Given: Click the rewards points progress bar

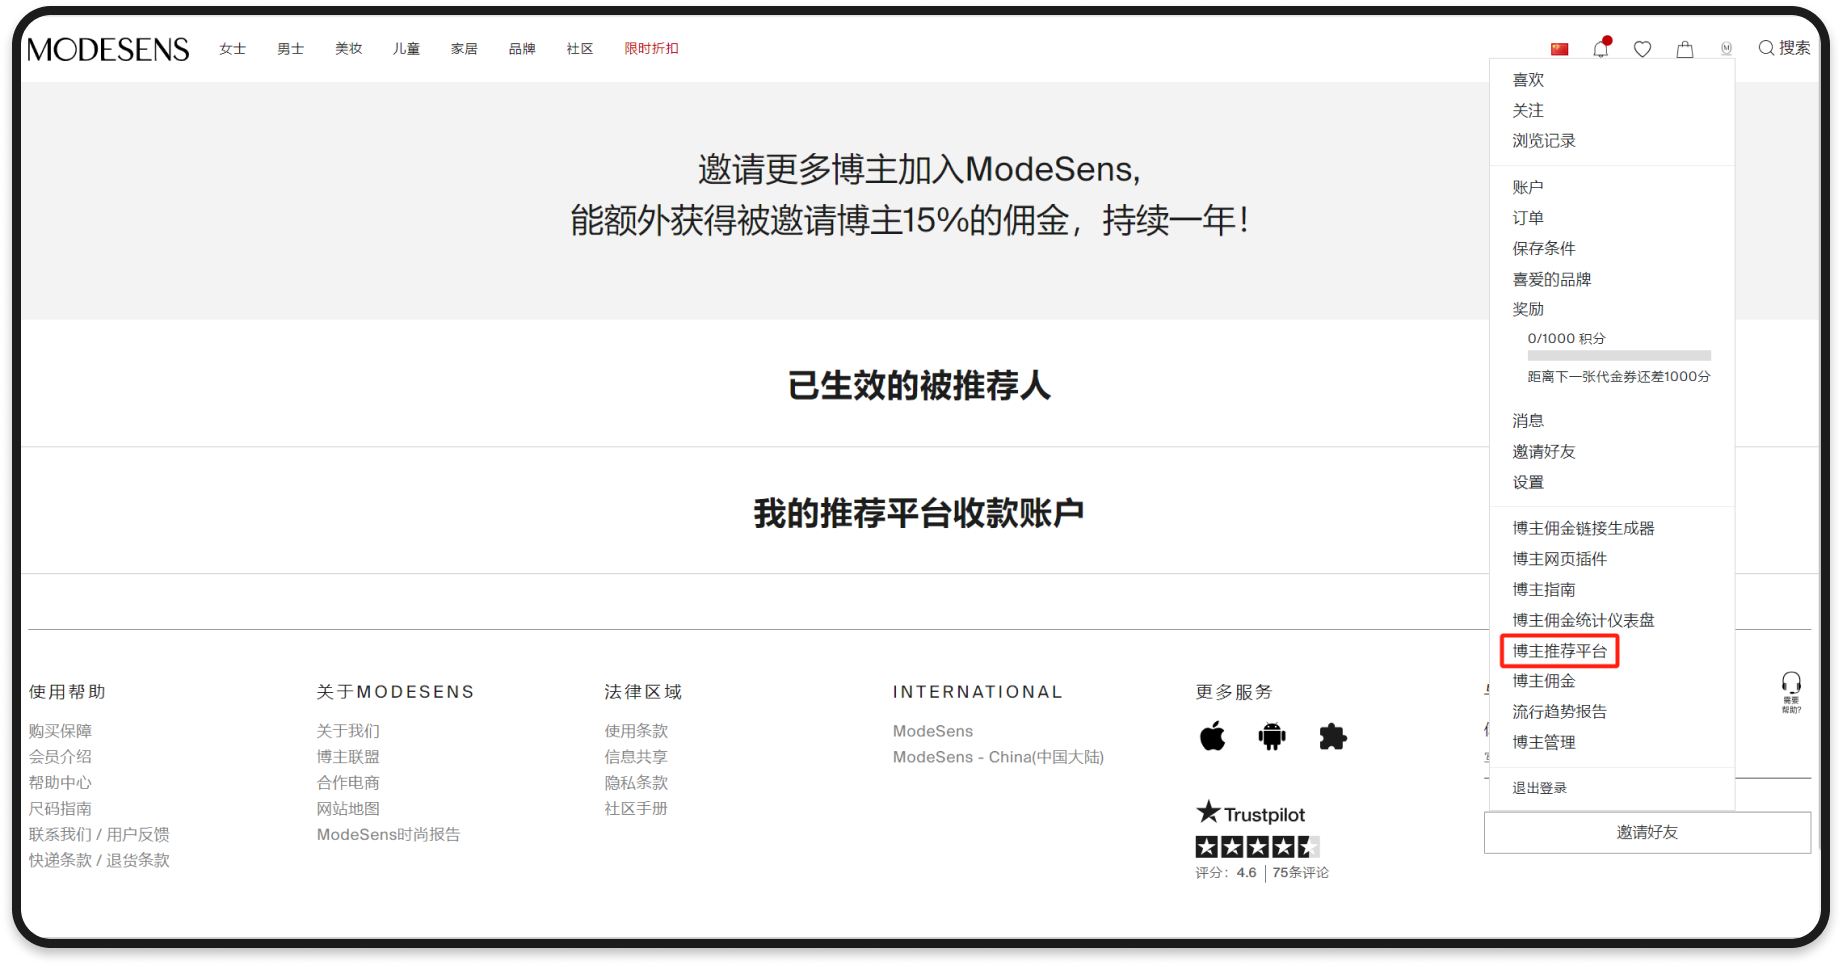Looking at the screenshot, I should pyautogui.click(x=1618, y=356).
